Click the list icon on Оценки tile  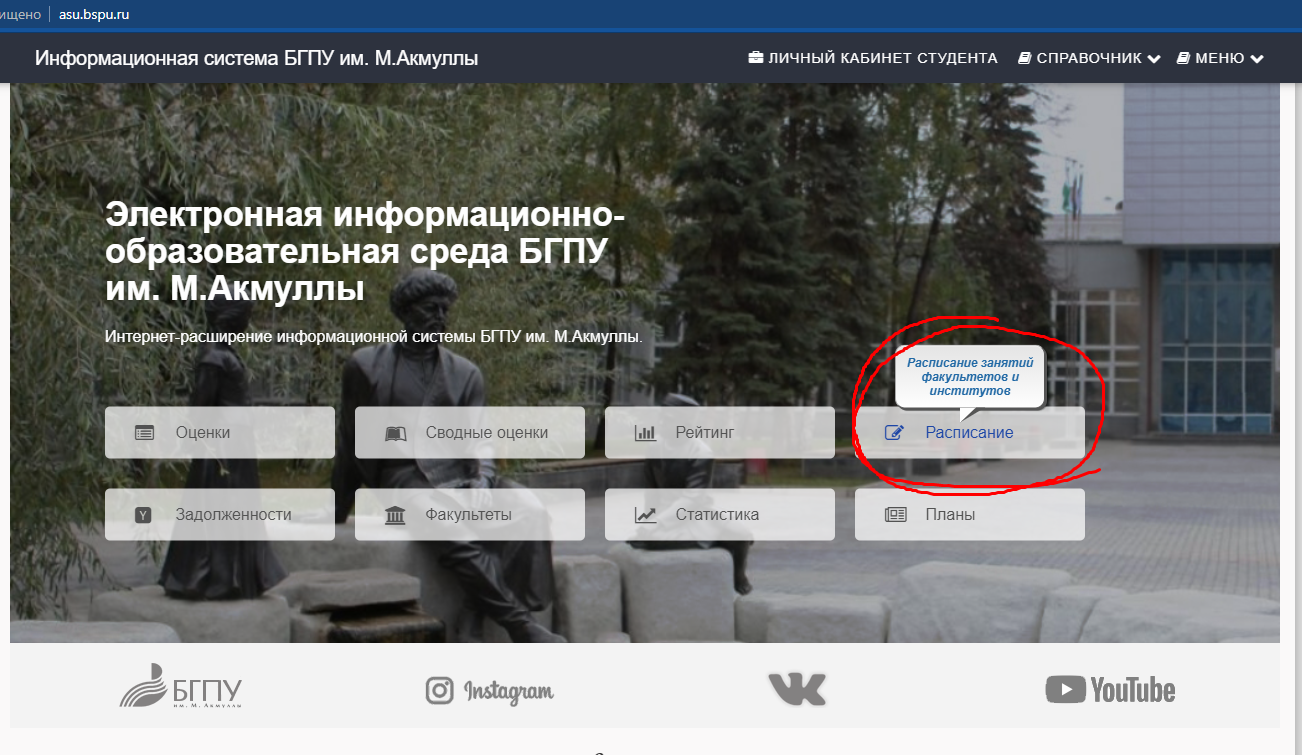pos(145,433)
